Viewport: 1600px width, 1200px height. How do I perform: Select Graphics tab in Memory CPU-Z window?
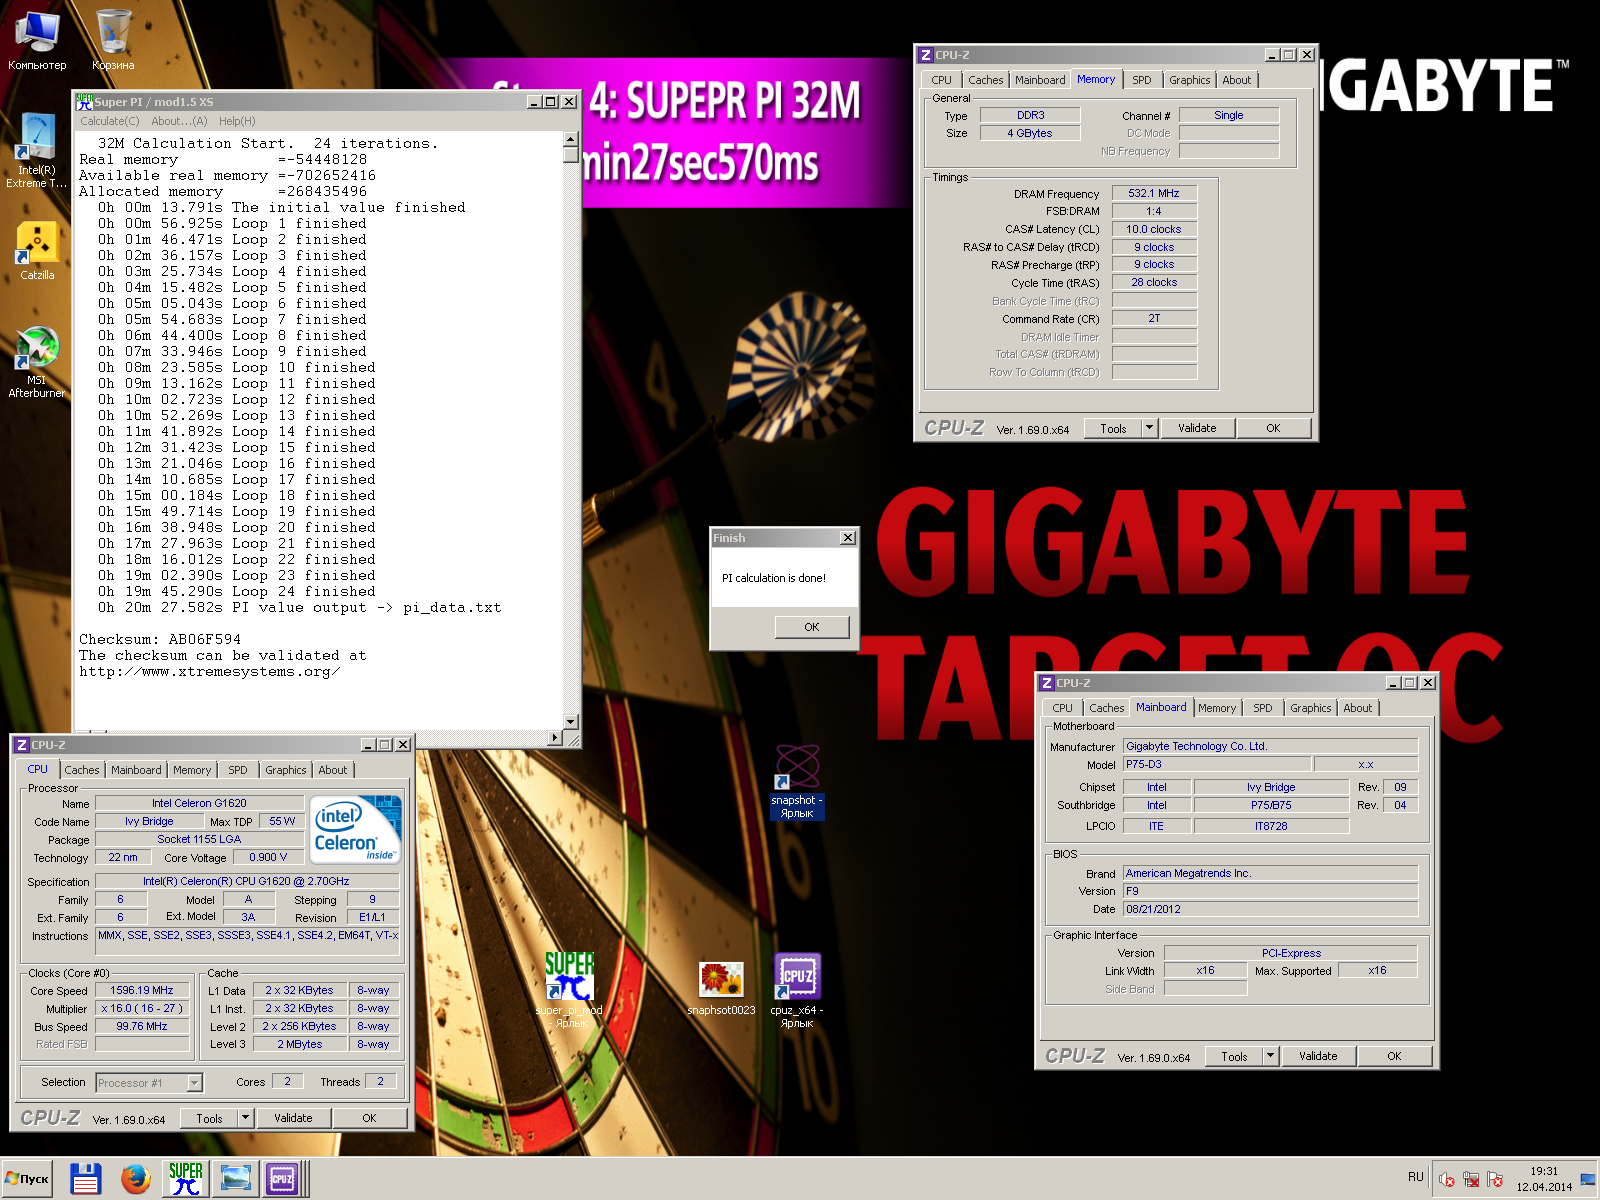tap(1189, 80)
